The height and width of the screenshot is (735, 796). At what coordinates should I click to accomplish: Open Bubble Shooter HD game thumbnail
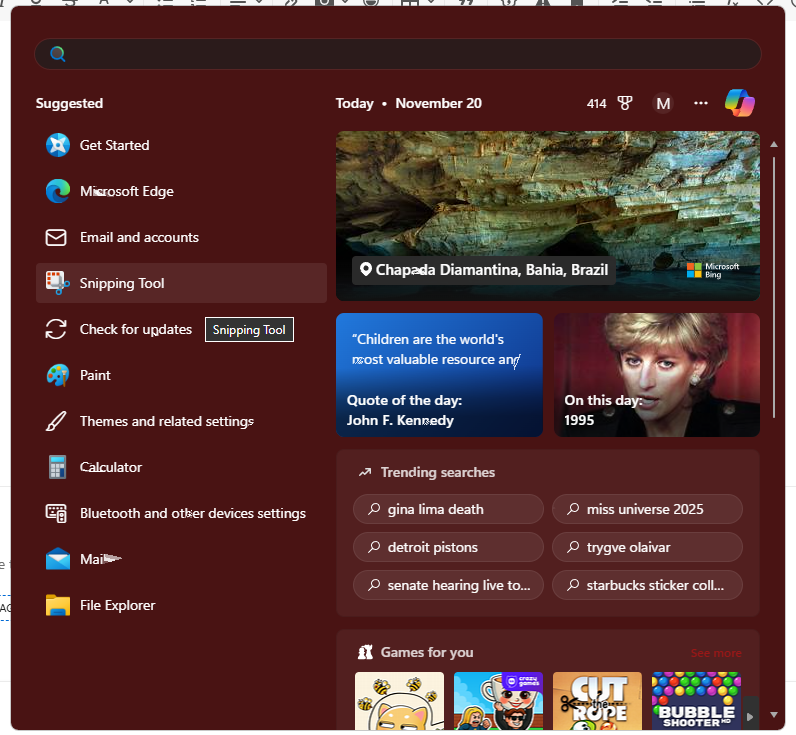click(x=696, y=701)
